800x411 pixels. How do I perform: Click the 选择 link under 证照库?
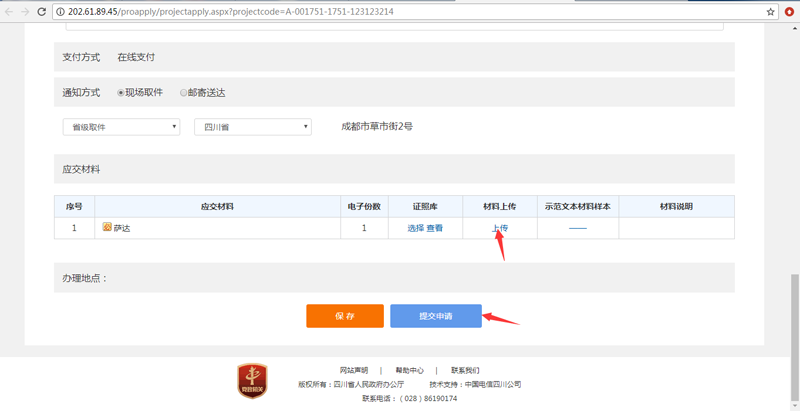click(x=415, y=228)
